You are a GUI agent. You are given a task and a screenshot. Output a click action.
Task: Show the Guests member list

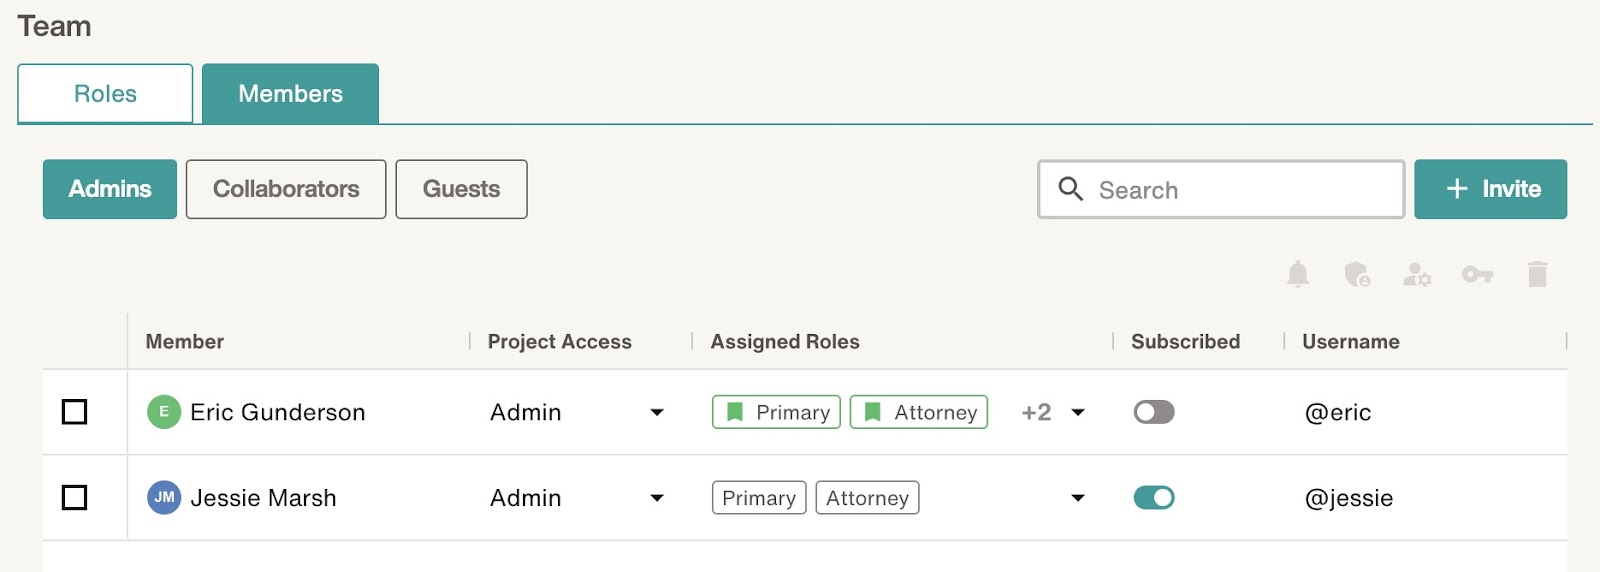[461, 189]
